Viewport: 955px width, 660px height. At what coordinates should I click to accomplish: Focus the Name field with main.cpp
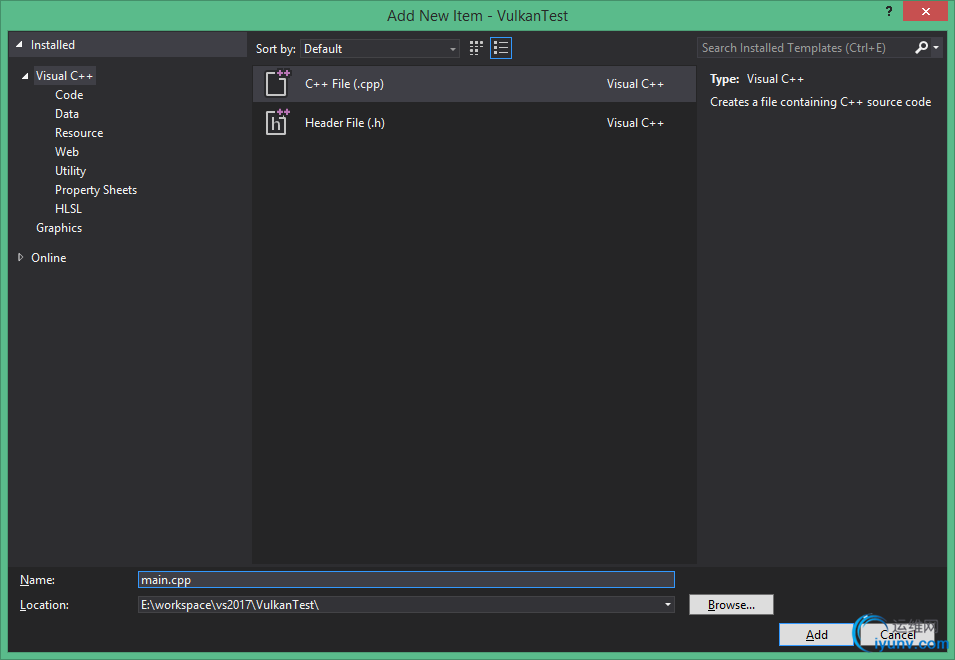click(406, 580)
